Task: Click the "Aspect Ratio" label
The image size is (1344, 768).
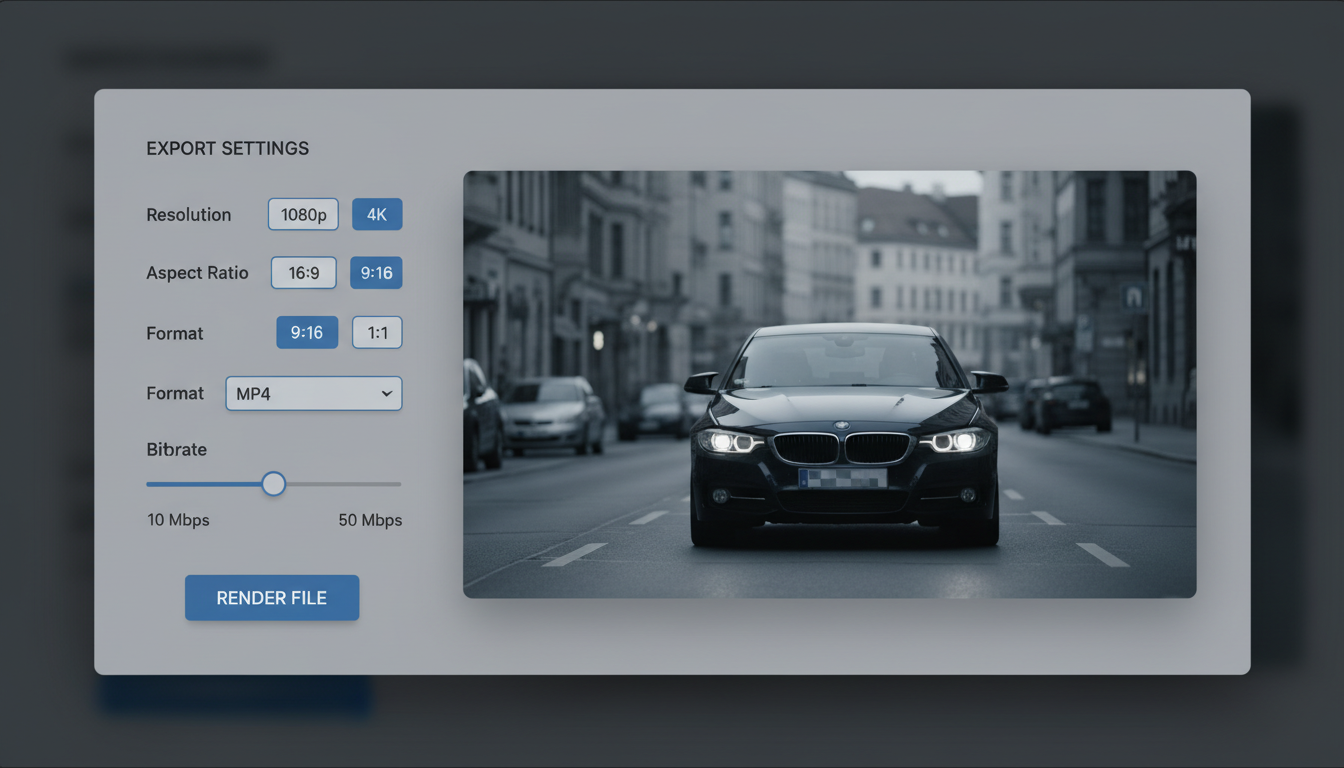Action: (197, 273)
